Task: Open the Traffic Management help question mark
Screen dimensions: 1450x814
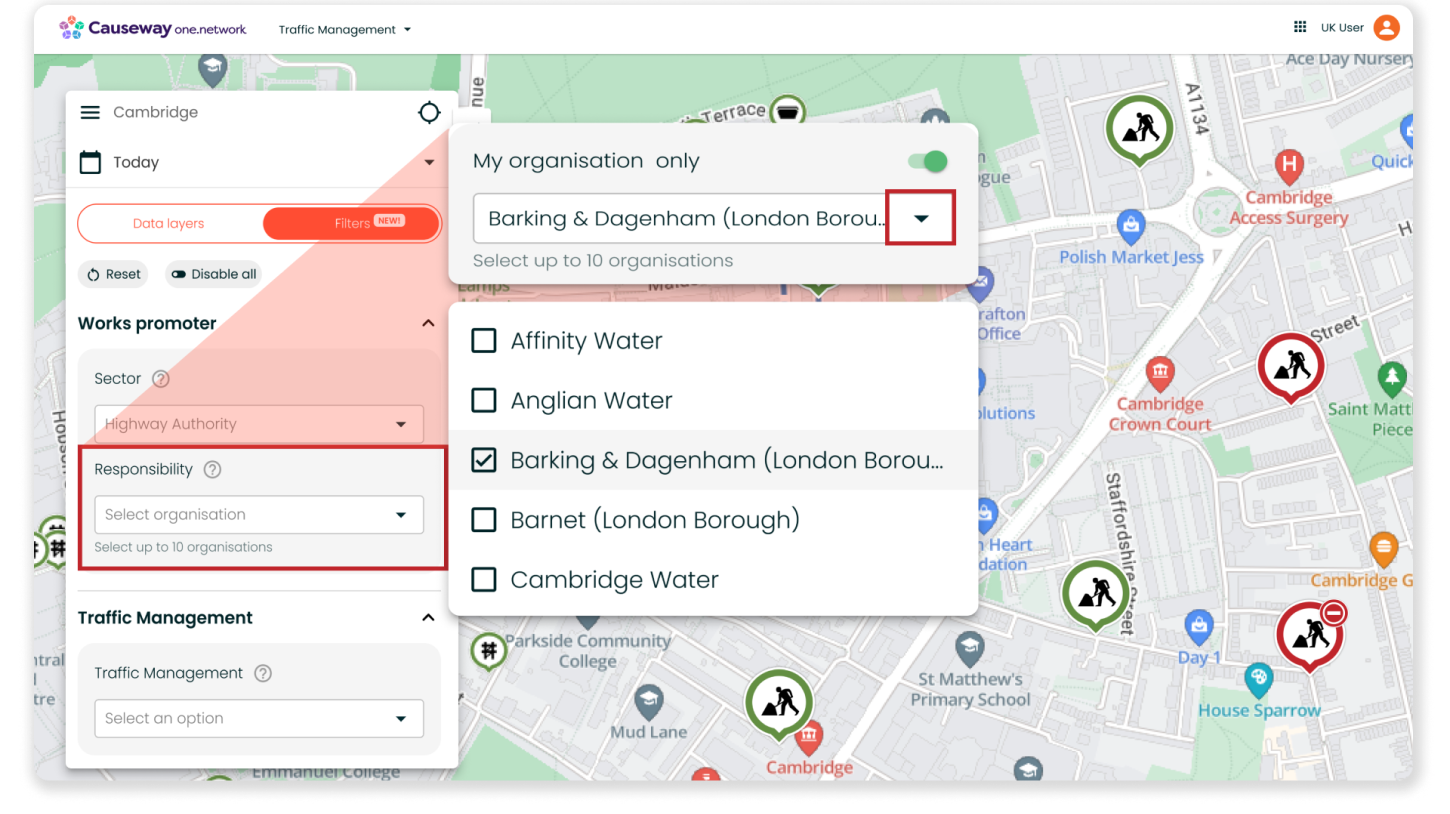Action: [x=263, y=673]
